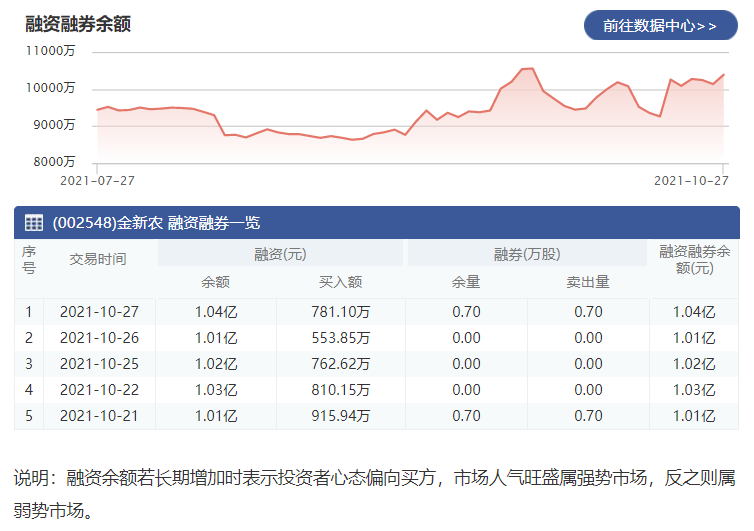Click the 说明 explanatory note paragraph
The height and width of the screenshot is (531, 754).
pos(374,493)
